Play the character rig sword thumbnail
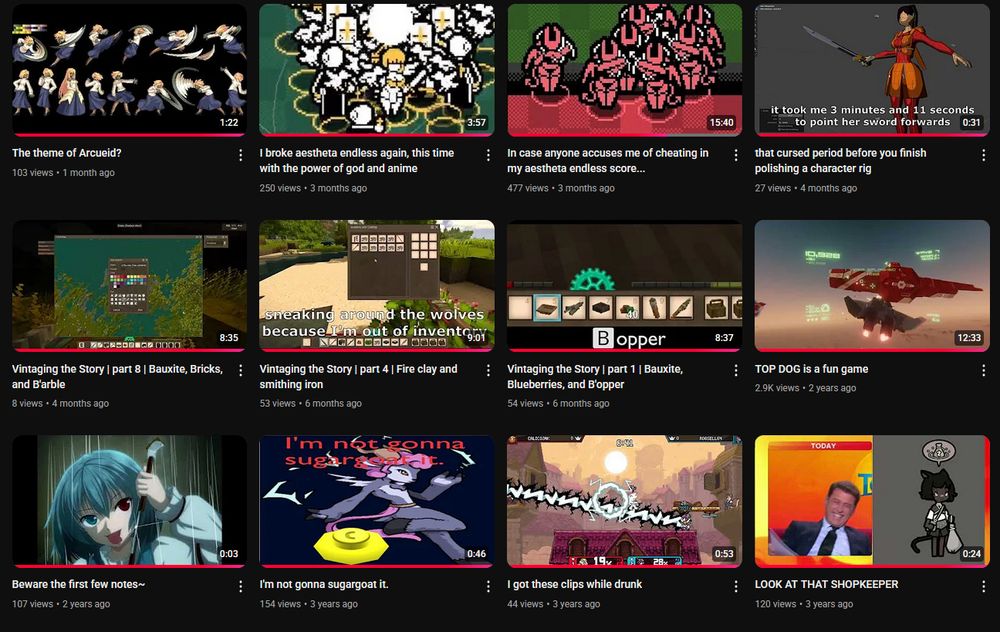 [x=872, y=70]
